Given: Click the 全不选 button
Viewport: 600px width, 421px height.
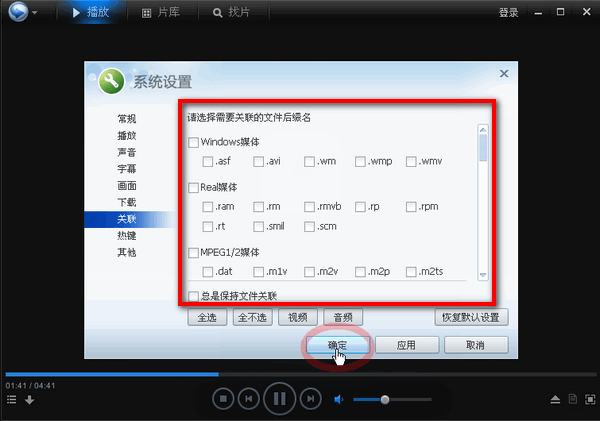Looking at the screenshot, I should click(253, 317).
